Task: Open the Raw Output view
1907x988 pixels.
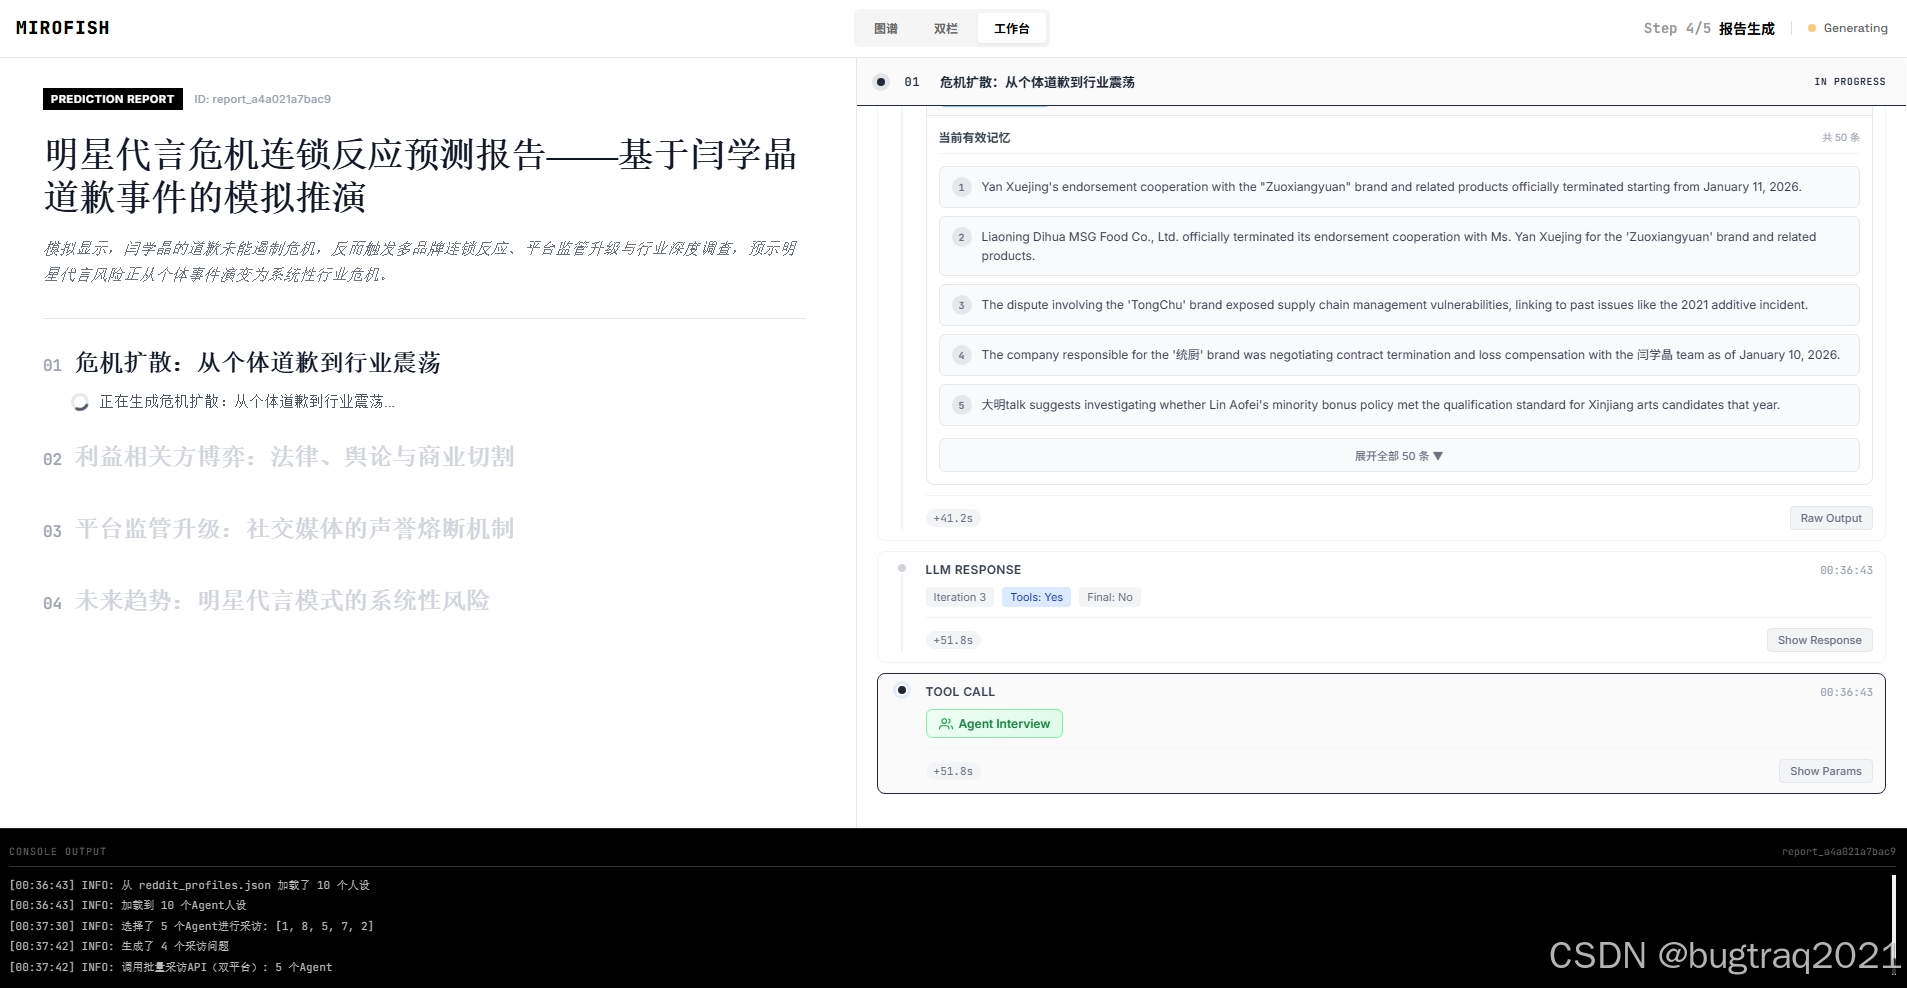Action: coord(1831,518)
